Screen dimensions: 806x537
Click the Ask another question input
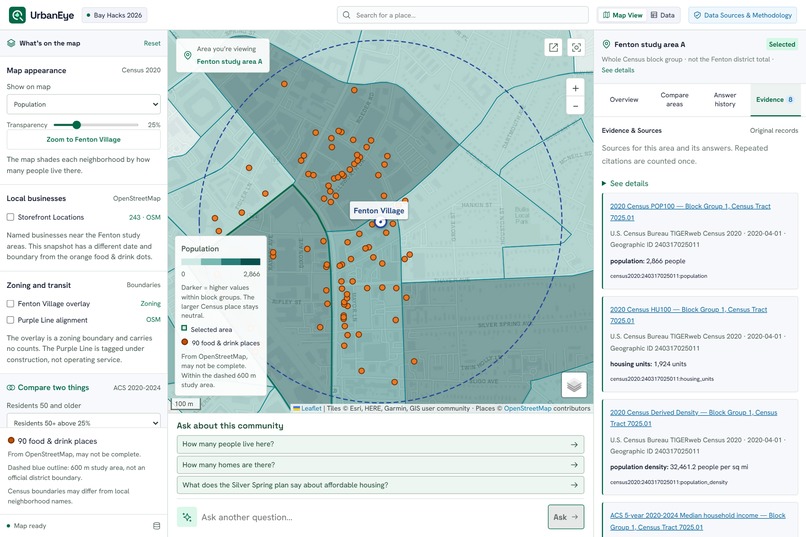[x=371, y=517]
